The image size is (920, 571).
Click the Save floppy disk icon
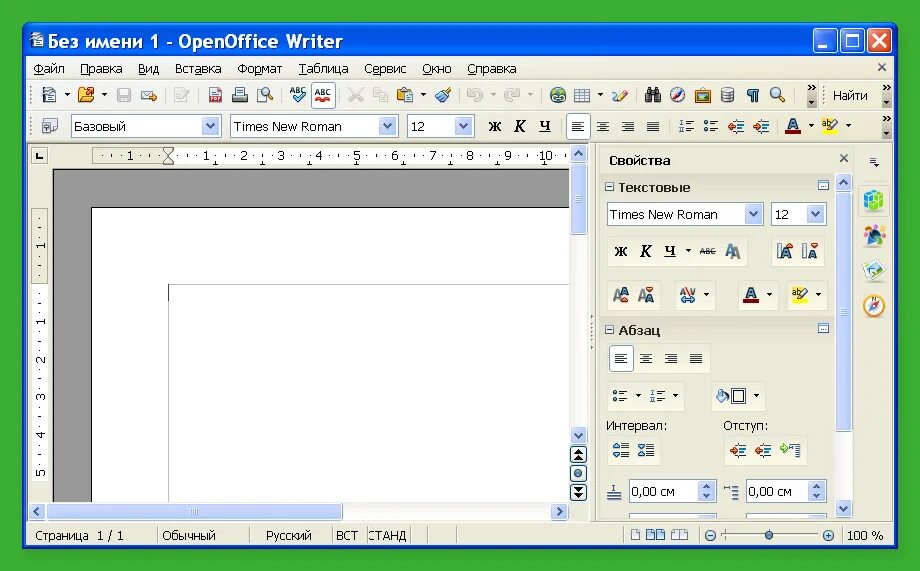123,95
